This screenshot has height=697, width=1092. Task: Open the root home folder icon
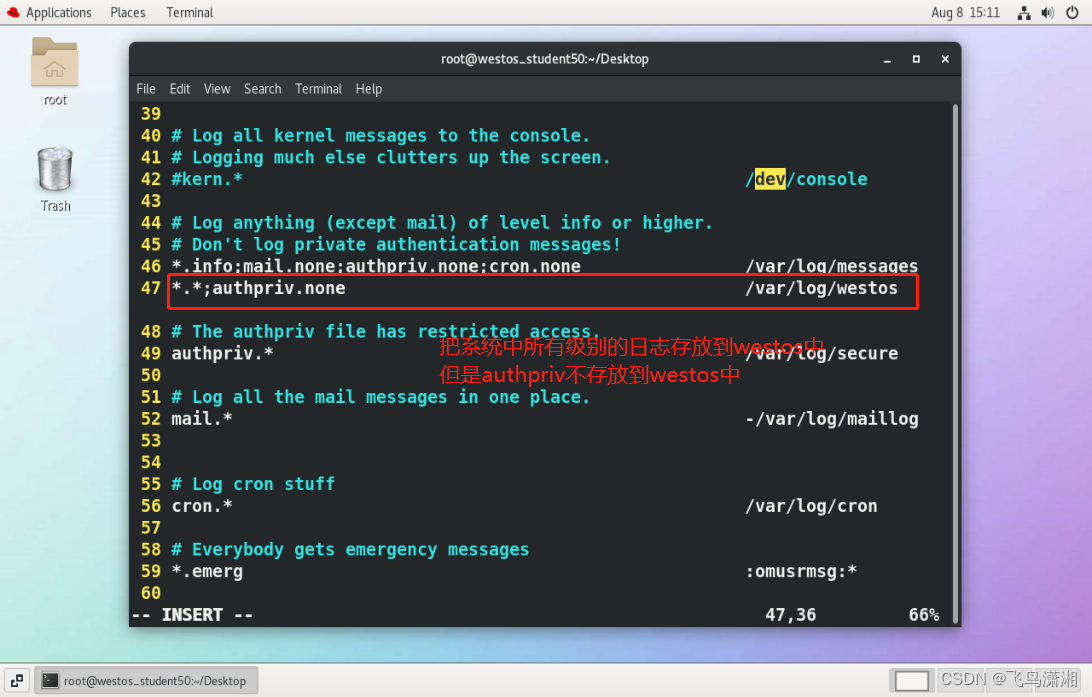(x=54, y=62)
